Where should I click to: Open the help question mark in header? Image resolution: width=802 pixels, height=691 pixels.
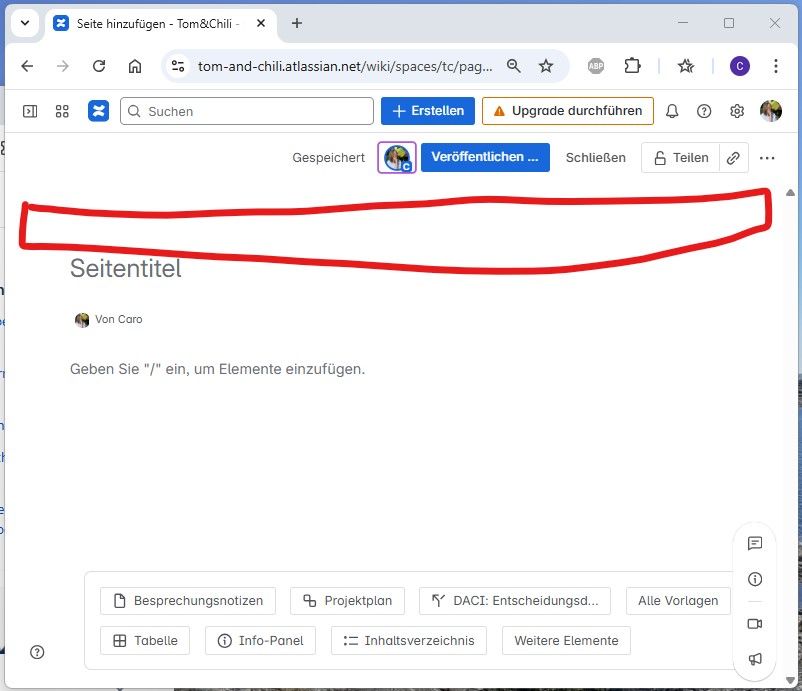click(x=704, y=111)
